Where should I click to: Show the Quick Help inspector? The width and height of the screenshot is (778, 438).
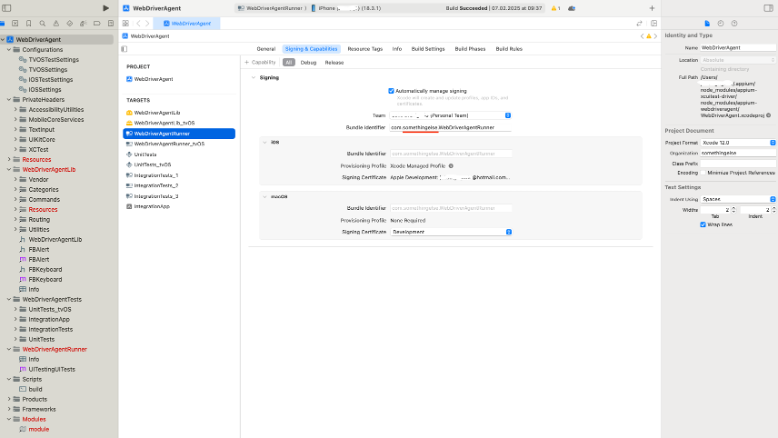pos(734,23)
